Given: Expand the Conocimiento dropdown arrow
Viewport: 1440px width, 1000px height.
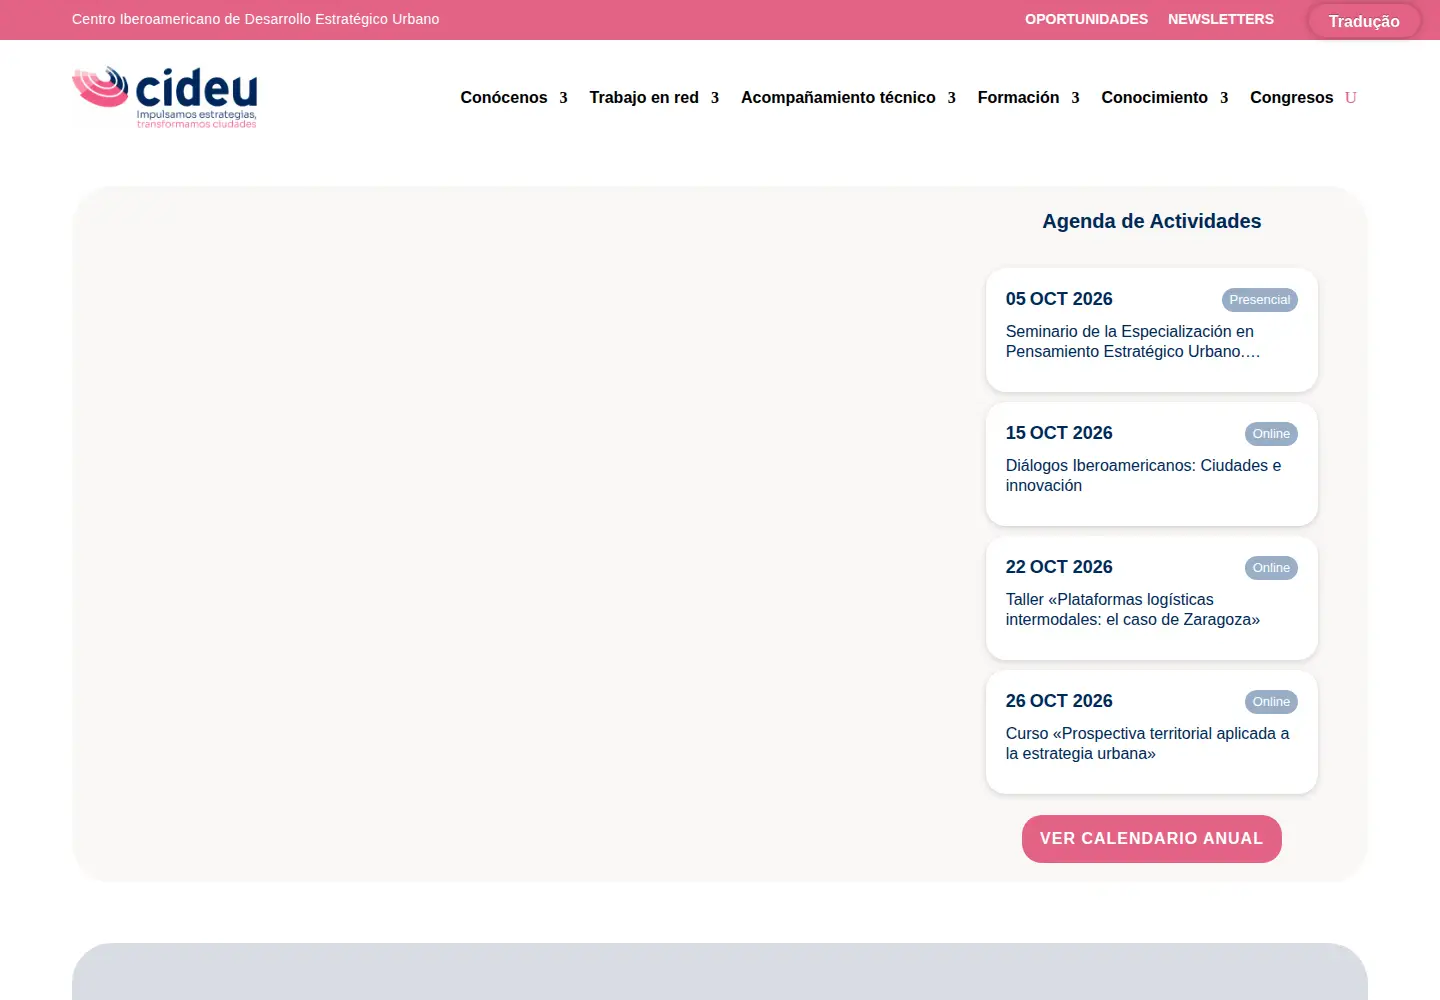Looking at the screenshot, I should [1224, 98].
